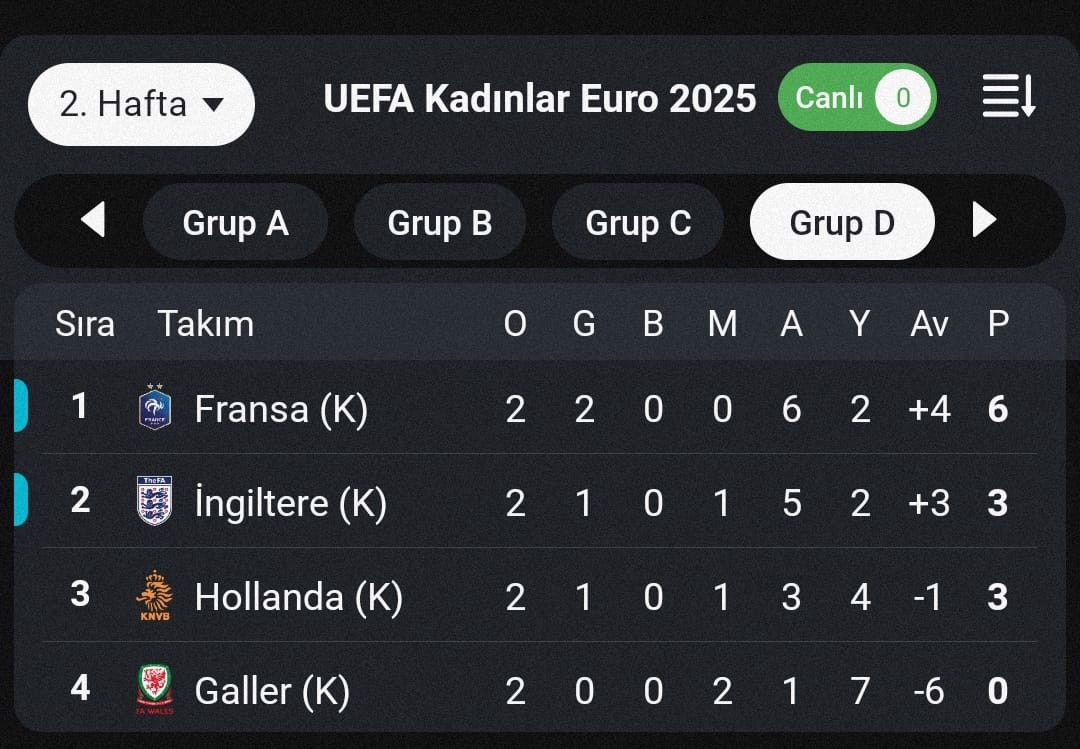Open İngiltere (K) team page
Viewport: 1080px width, 749px height.
point(291,502)
